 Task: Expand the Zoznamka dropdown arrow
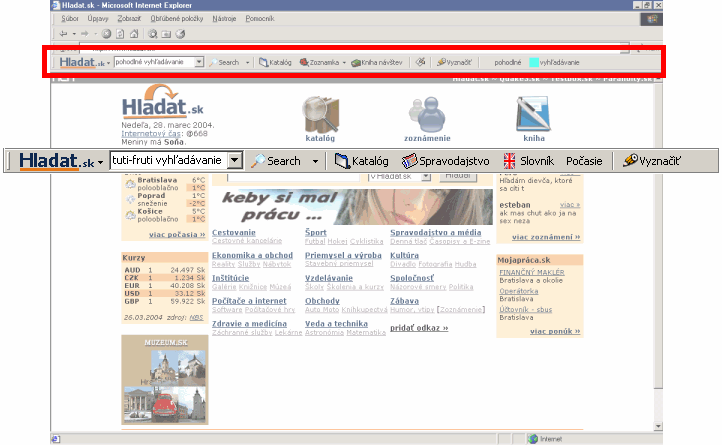pos(344,62)
